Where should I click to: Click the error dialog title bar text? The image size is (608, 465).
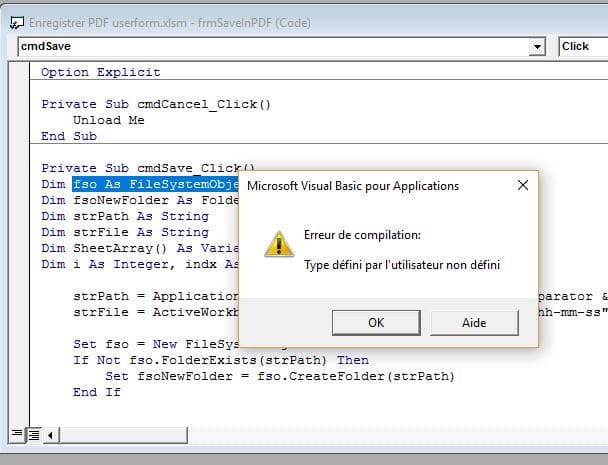point(352,185)
